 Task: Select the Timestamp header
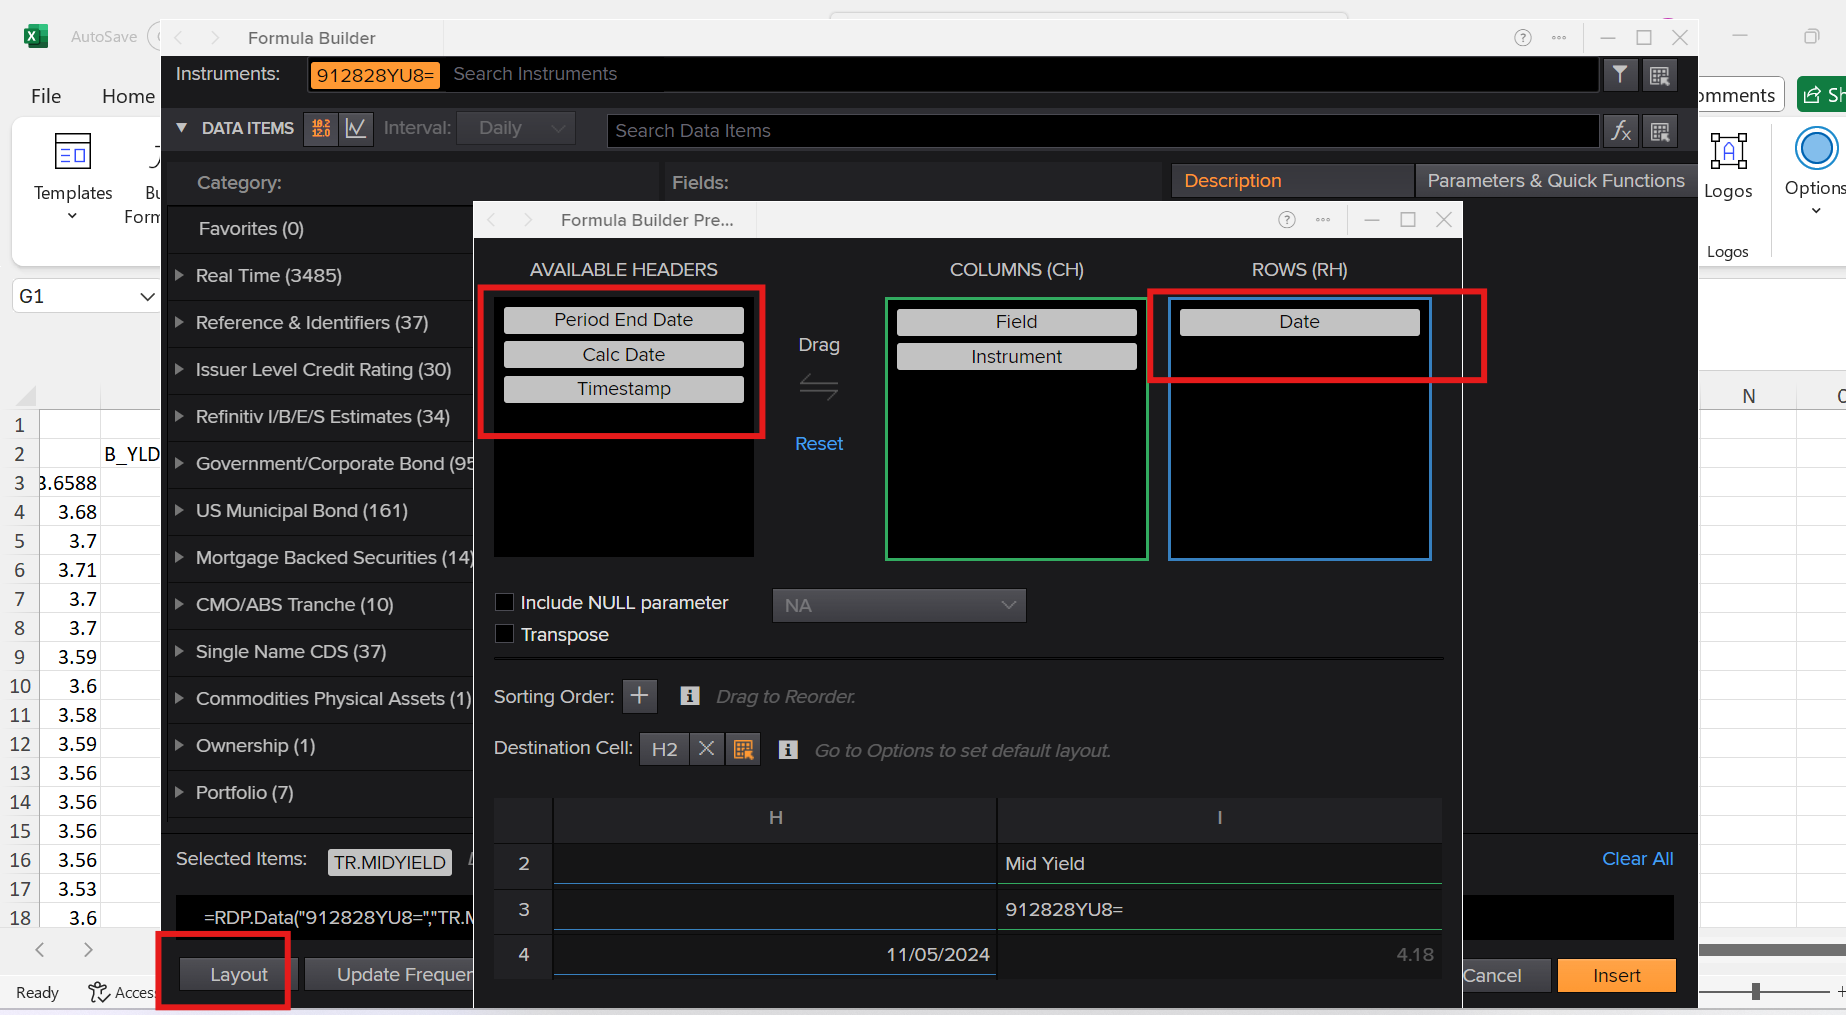624,389
